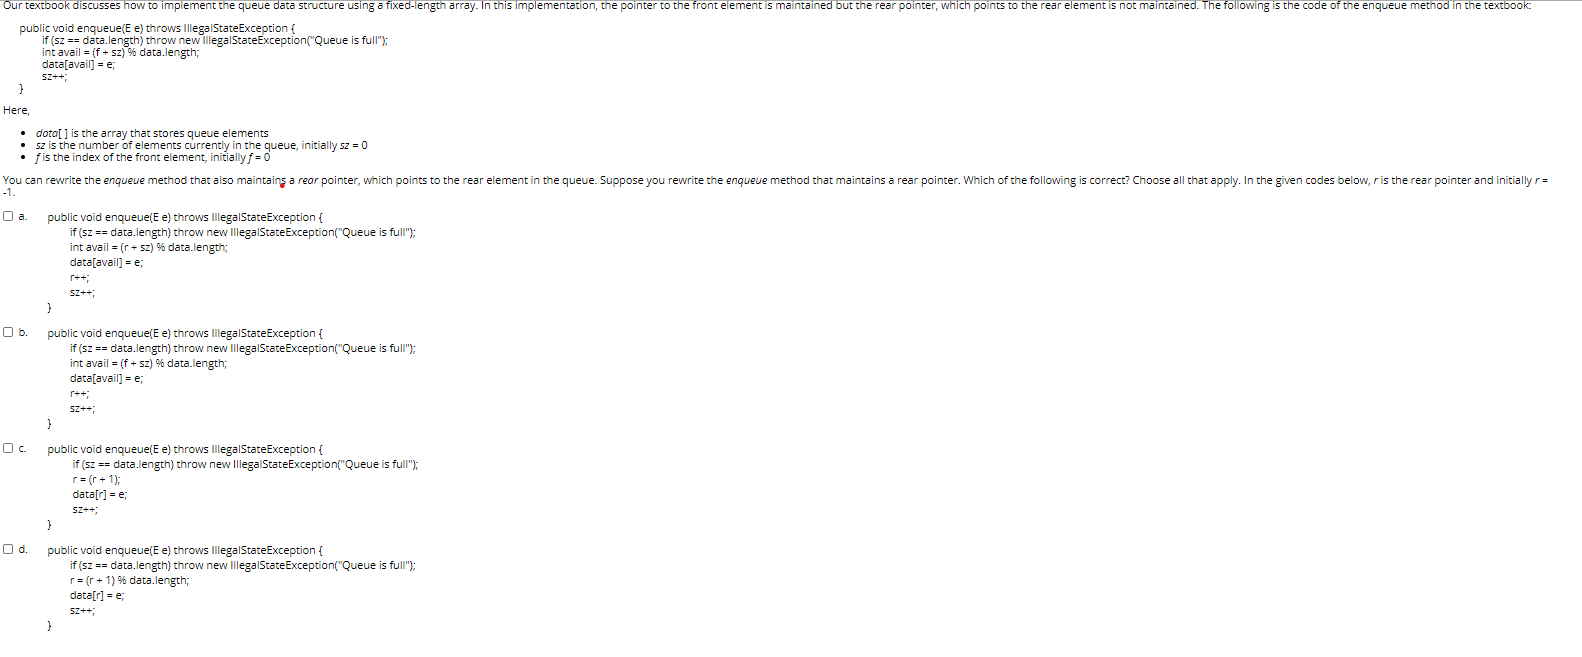Viewport: 1582px width, 657px height.
Task: Click "r = (r + 1);" in option c
Action: (x=96, y=479)
